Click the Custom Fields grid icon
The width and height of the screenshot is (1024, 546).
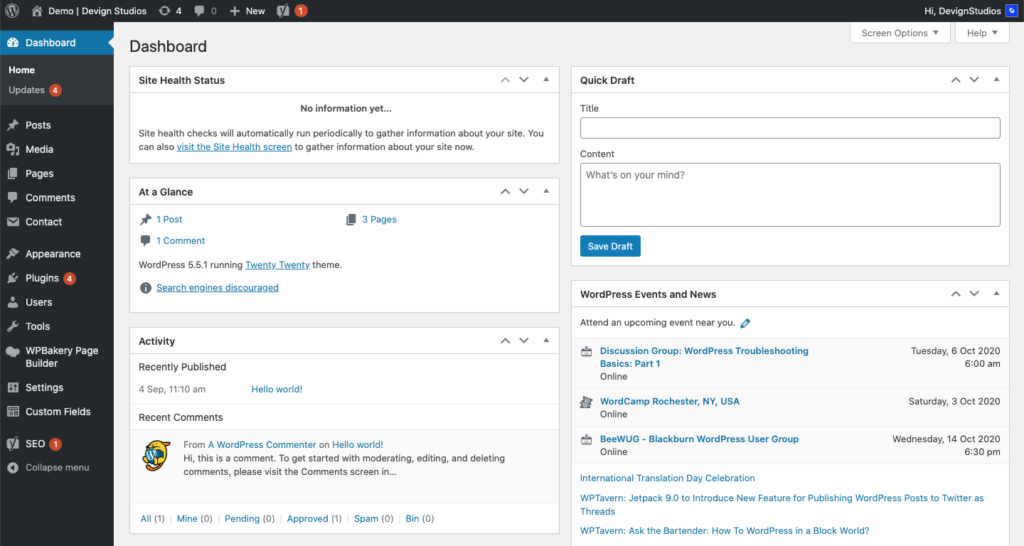[12, 411]
